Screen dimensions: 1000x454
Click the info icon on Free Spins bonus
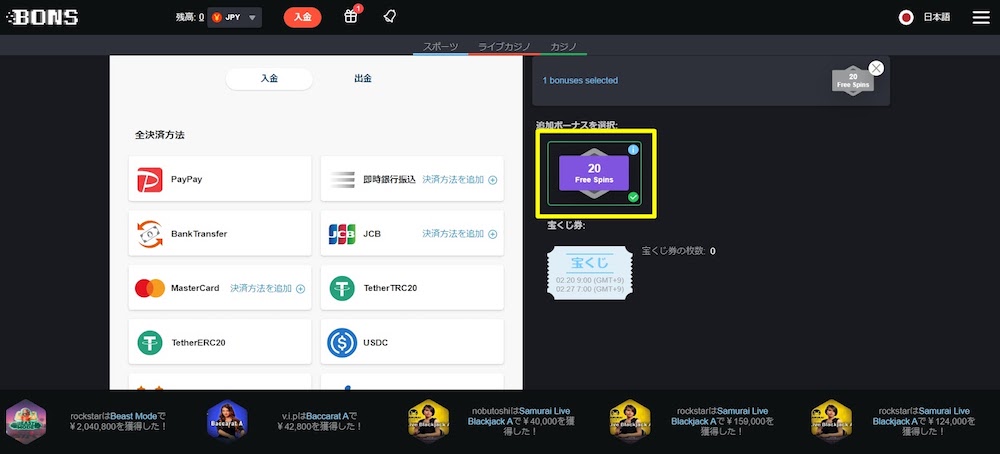632,150
